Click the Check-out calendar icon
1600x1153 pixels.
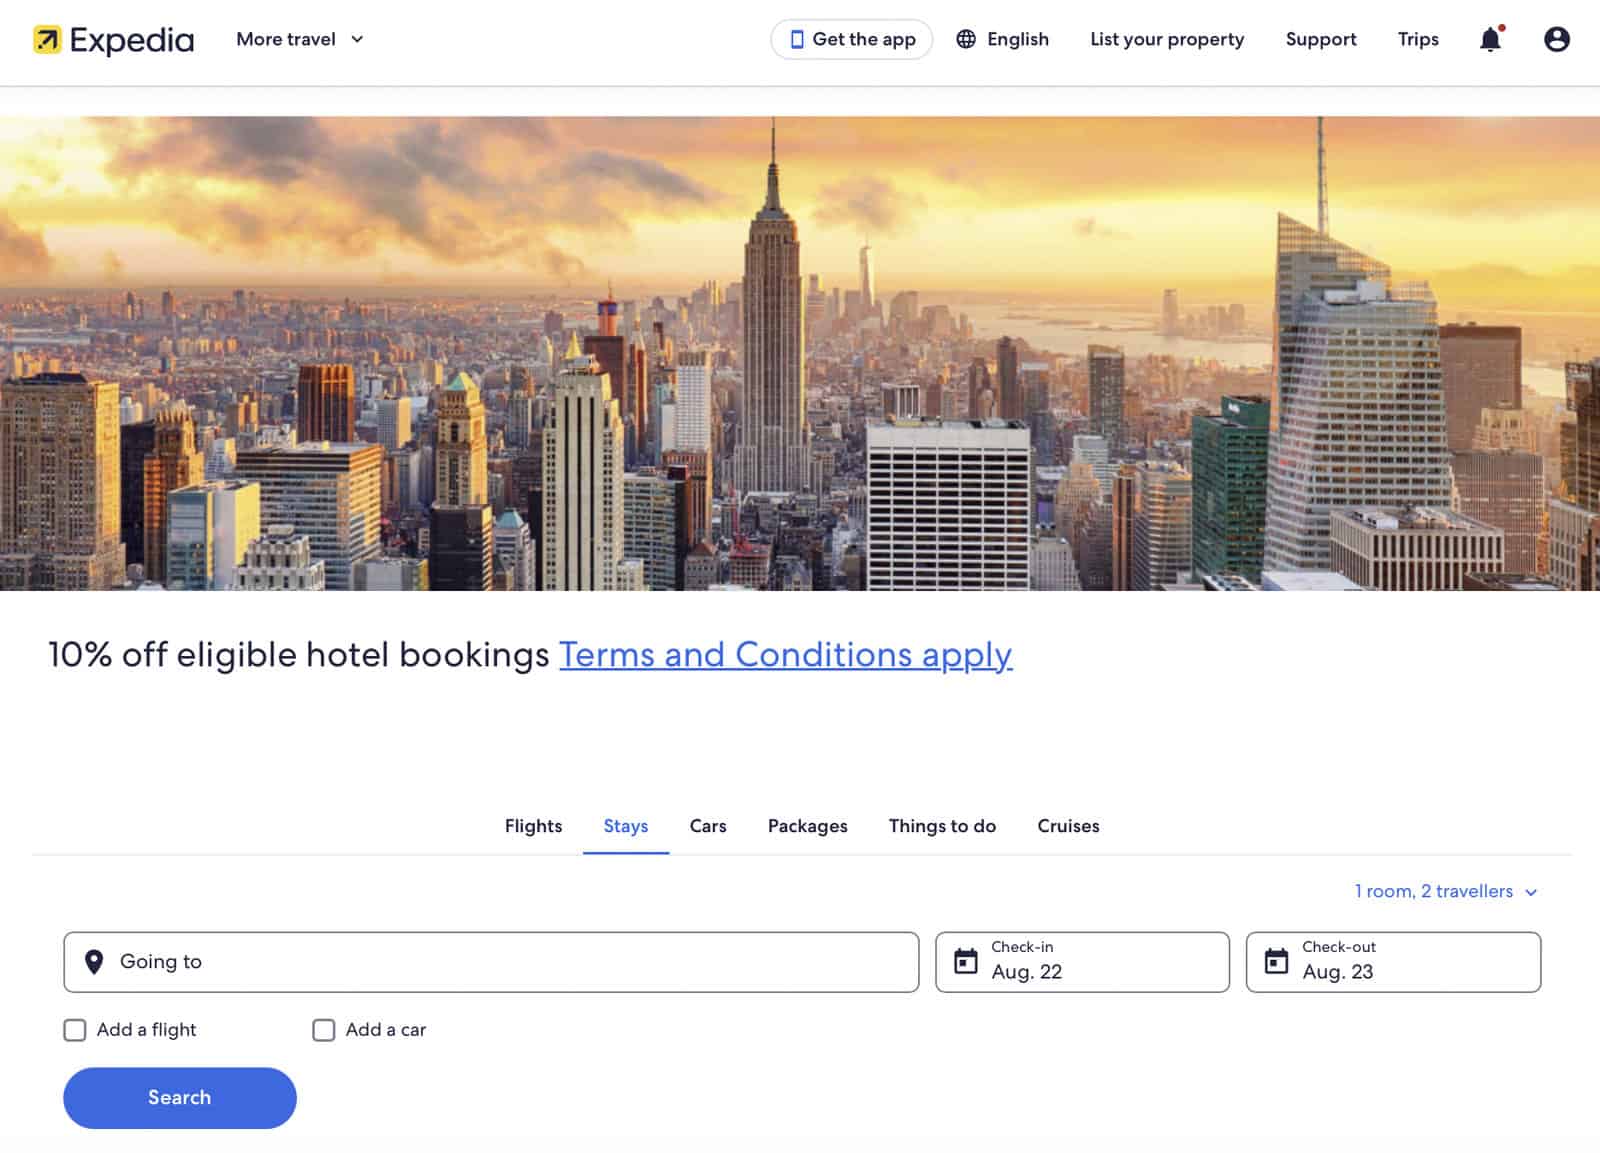pos(1277,962)
